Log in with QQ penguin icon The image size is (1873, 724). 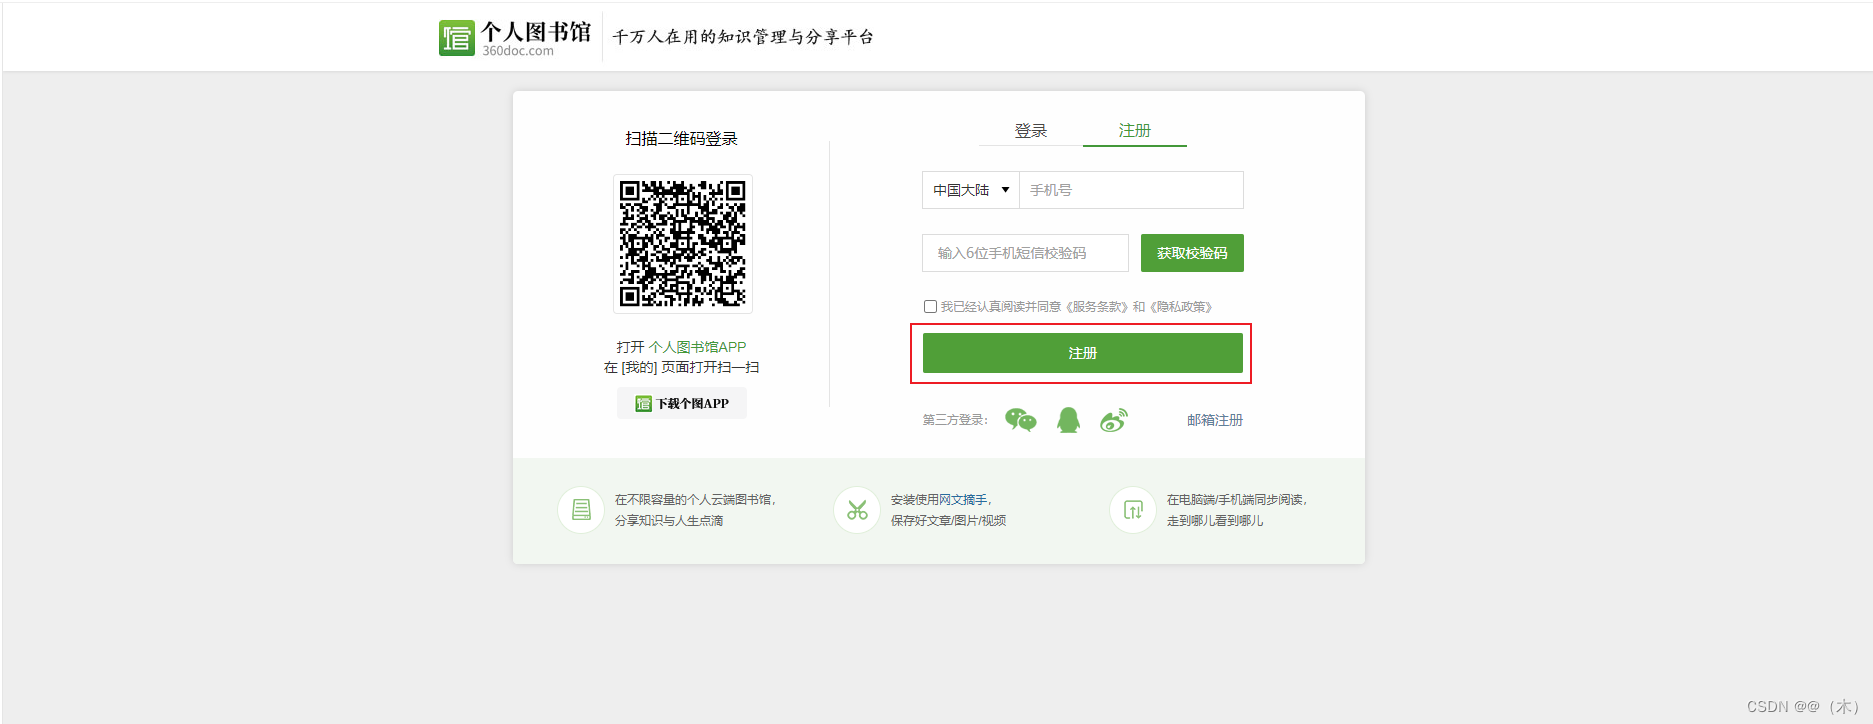[x=1068, y=420]
